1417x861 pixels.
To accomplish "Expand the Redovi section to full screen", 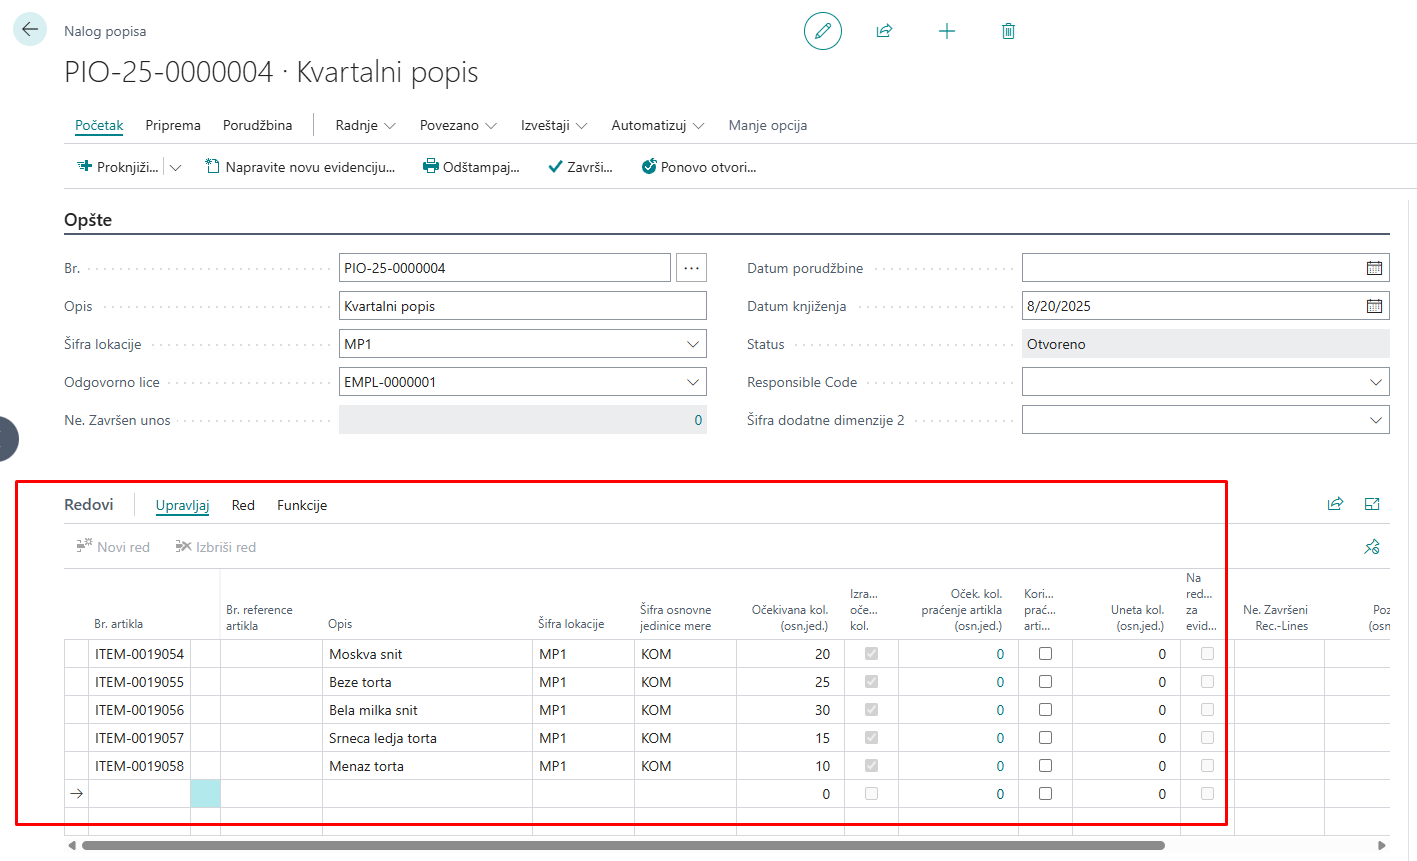I will tap(1372, 504).
